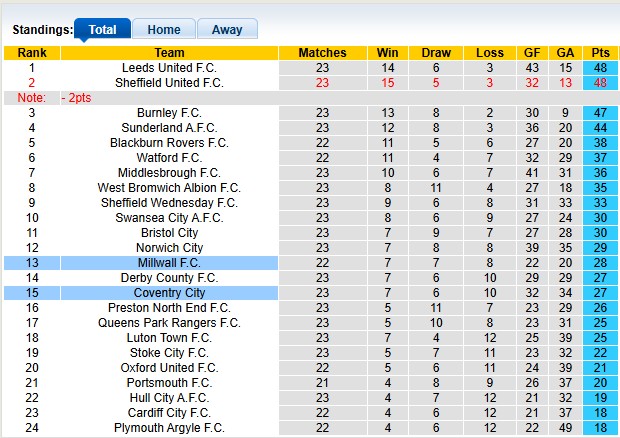620x438 pixels.
Task: Select the Away standings tab
Action: (227, 29)
